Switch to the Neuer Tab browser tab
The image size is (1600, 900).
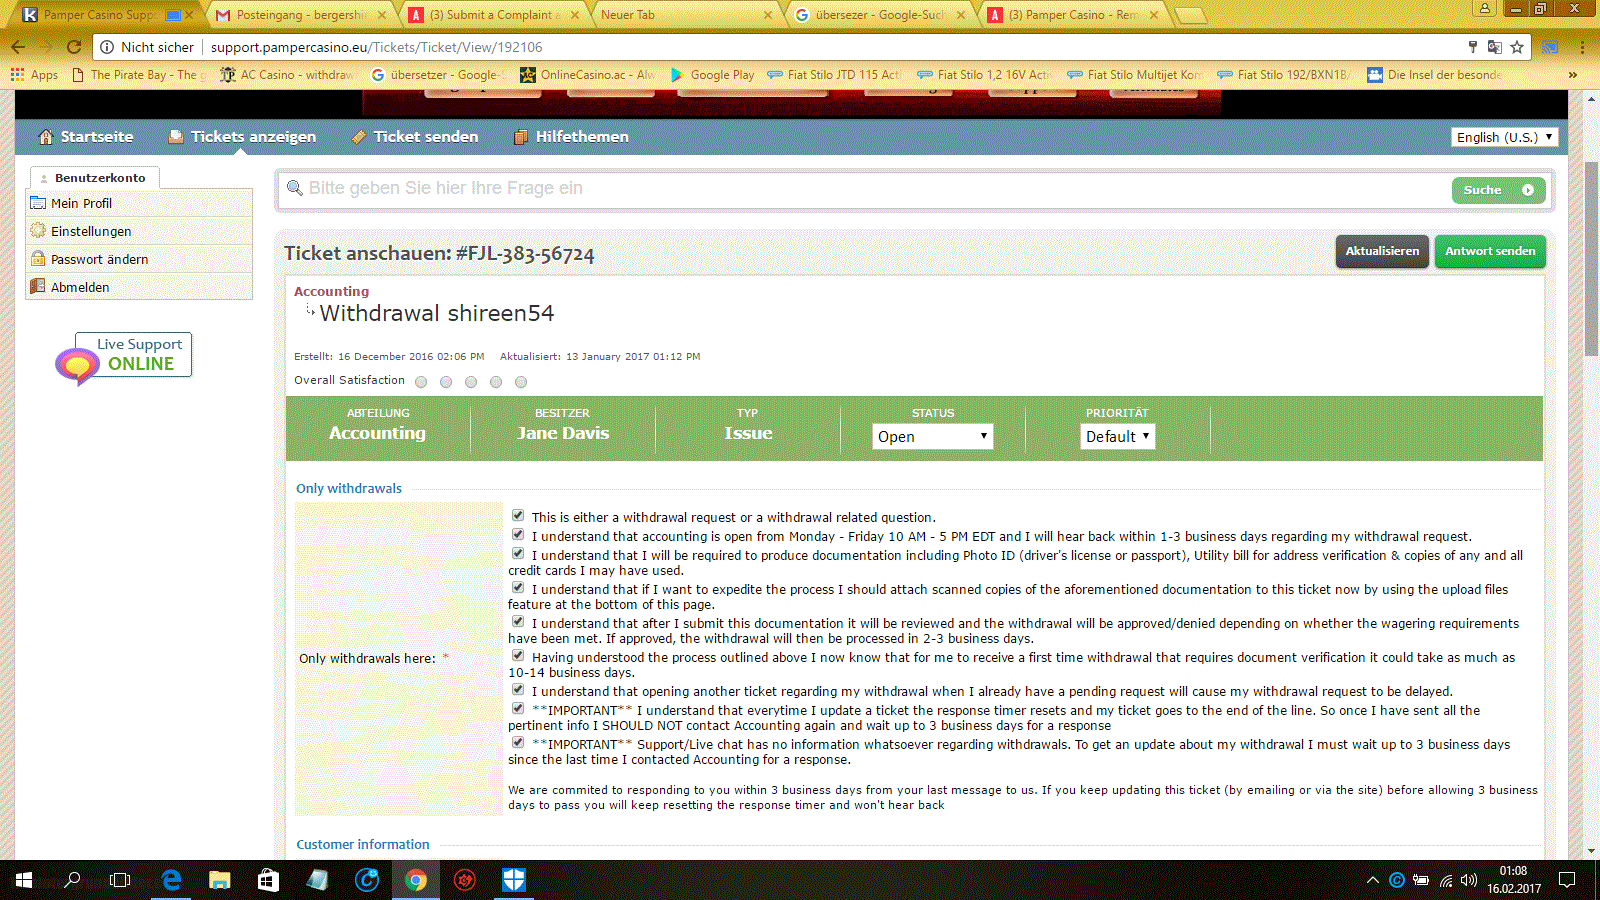click(x=685, y=14)
